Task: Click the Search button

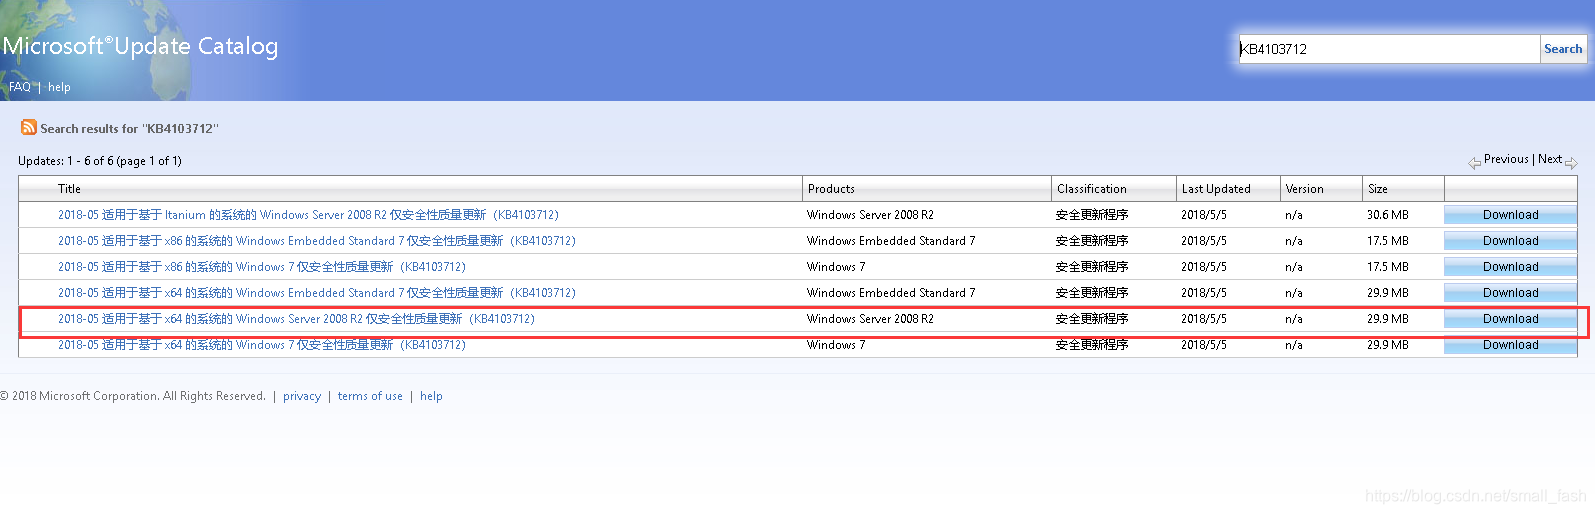Action: tap(1563, 49)
